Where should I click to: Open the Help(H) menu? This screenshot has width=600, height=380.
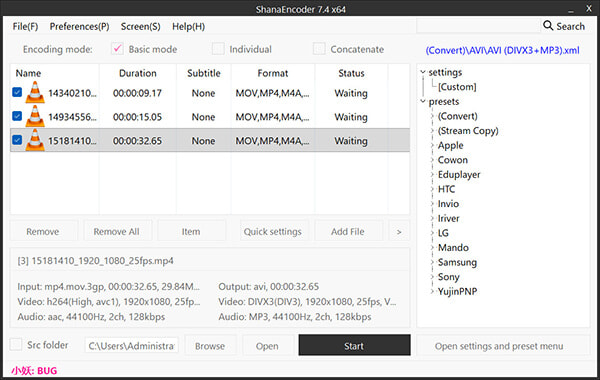[188, 26]
